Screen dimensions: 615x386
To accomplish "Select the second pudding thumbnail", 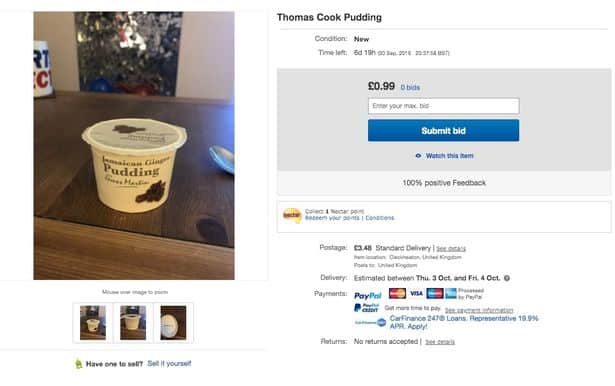I will [133, 322].
